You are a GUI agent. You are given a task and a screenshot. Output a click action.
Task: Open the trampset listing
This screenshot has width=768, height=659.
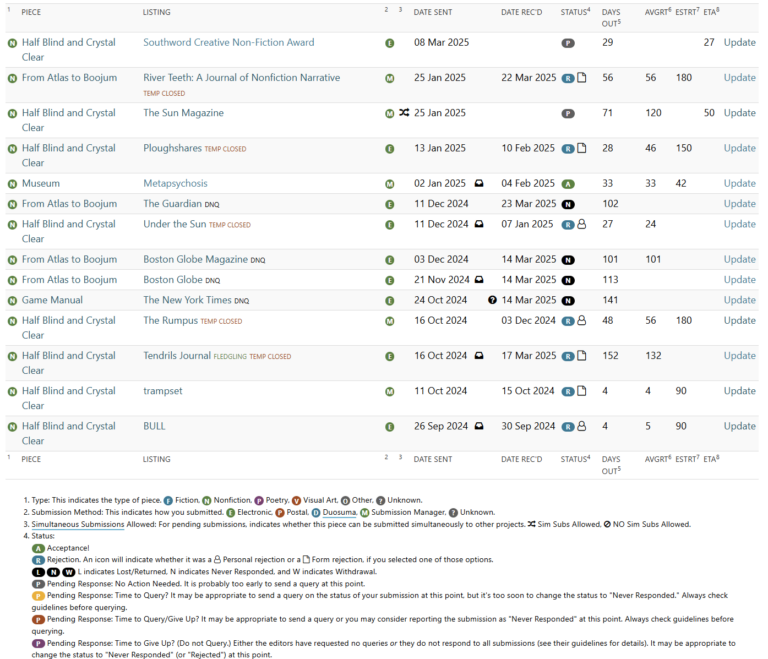[163, 391]
